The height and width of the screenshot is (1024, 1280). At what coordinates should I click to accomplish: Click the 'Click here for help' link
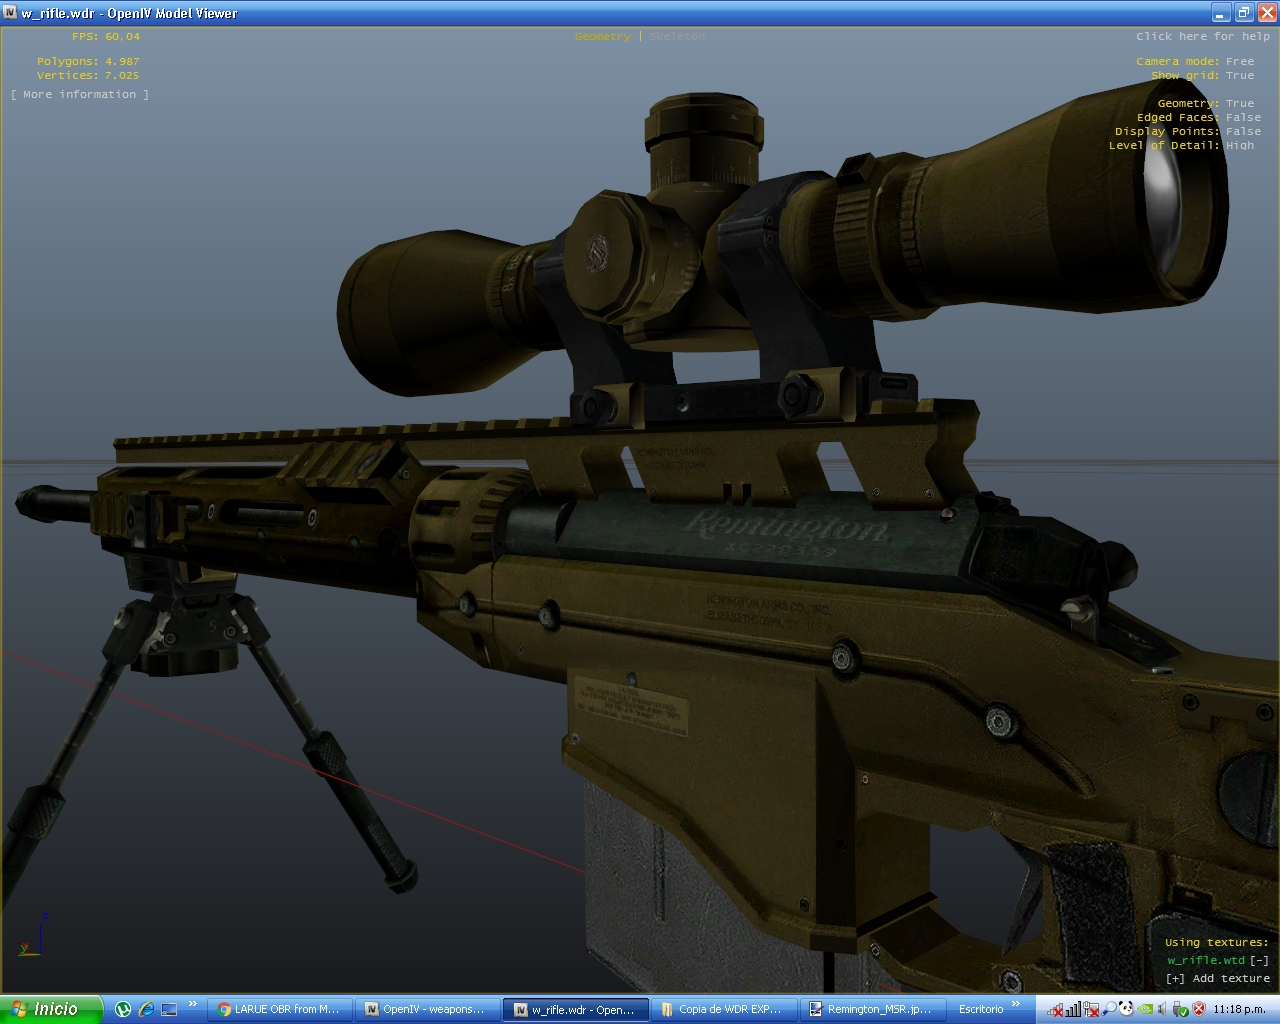point(1203,36)
